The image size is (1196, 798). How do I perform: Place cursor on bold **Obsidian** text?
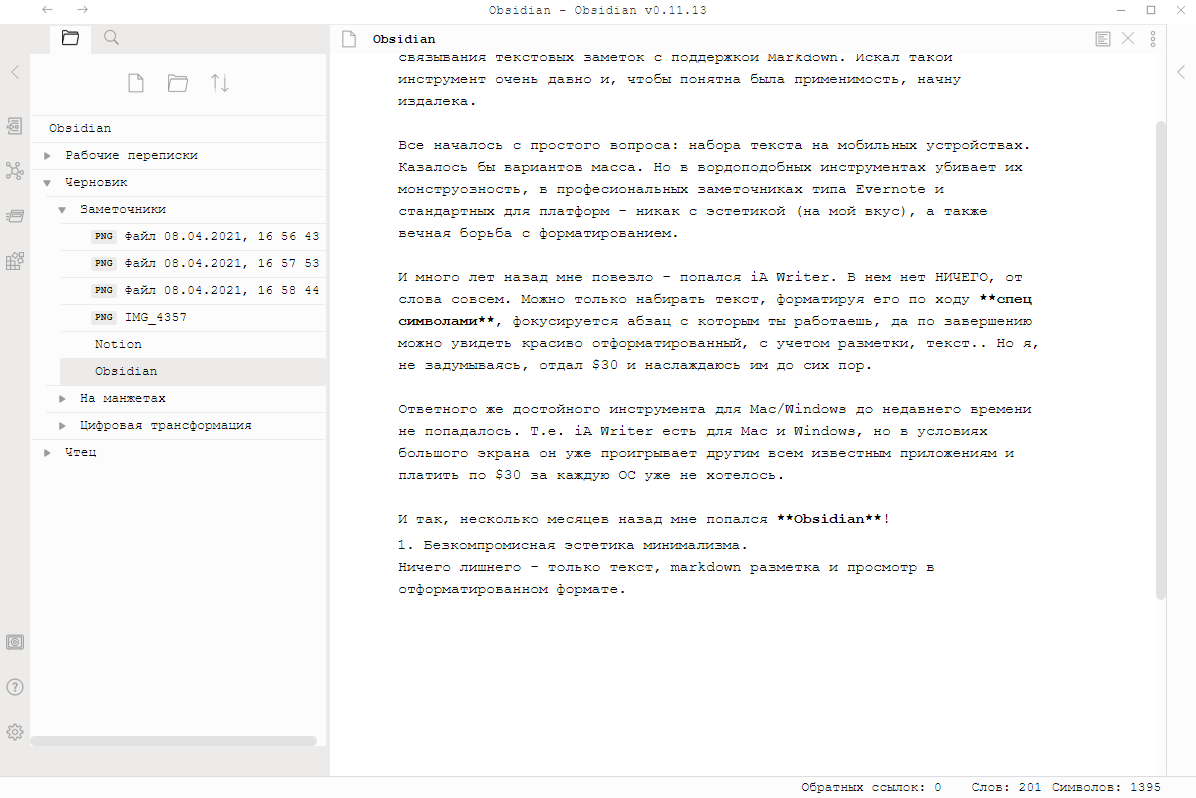coord(830,519)
